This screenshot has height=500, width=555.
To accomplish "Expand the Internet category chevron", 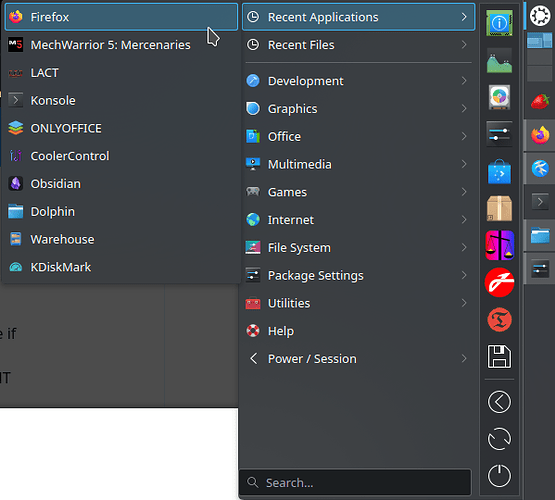I will pyautogui.click(x=464, y=220).
